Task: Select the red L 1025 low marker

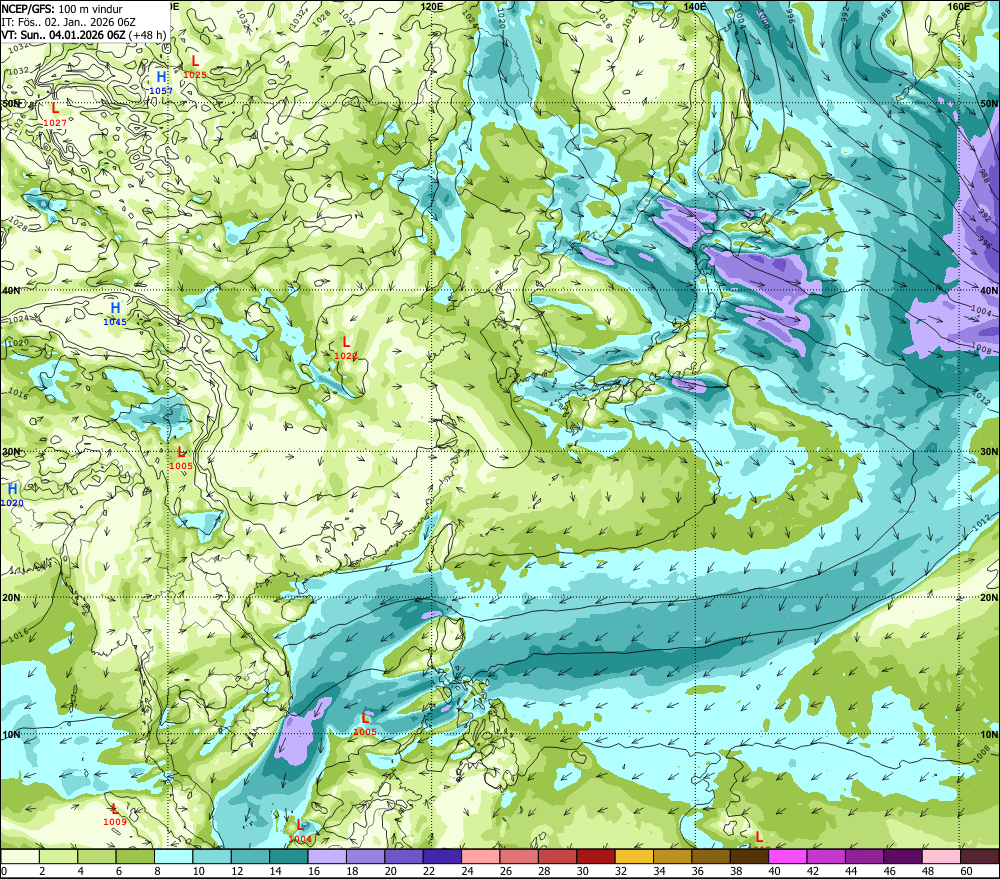Action: pyautogui.click(x=195, y=67)
